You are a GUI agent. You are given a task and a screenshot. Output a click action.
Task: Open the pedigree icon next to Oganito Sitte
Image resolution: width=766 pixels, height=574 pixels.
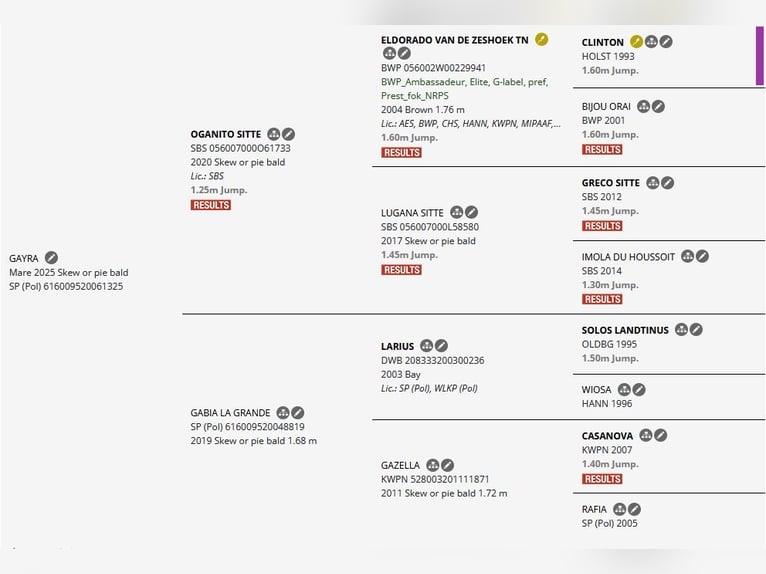(274, 134)
